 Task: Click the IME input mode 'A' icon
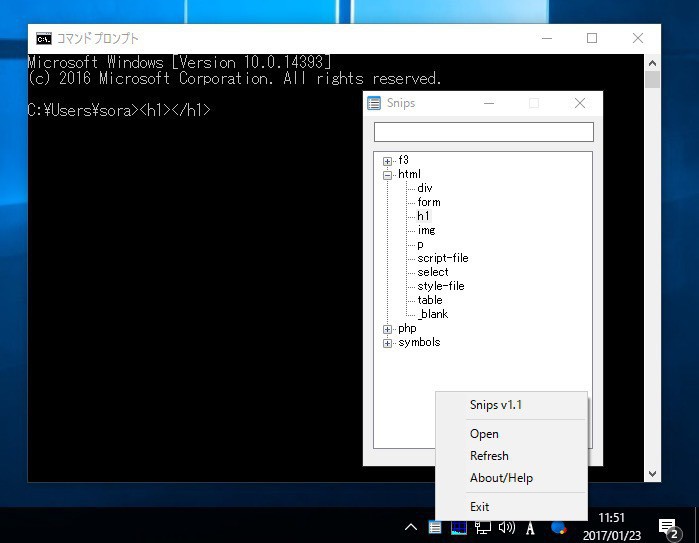530,528
